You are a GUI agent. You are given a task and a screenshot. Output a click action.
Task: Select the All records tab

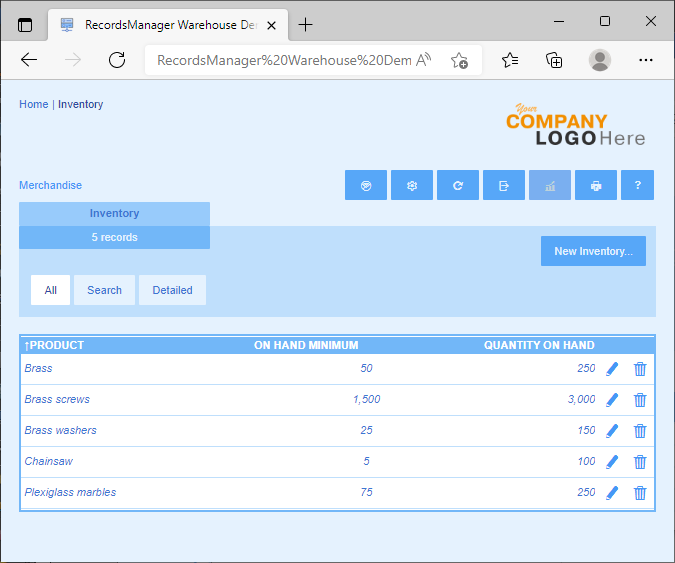click(x=50, y=290)
